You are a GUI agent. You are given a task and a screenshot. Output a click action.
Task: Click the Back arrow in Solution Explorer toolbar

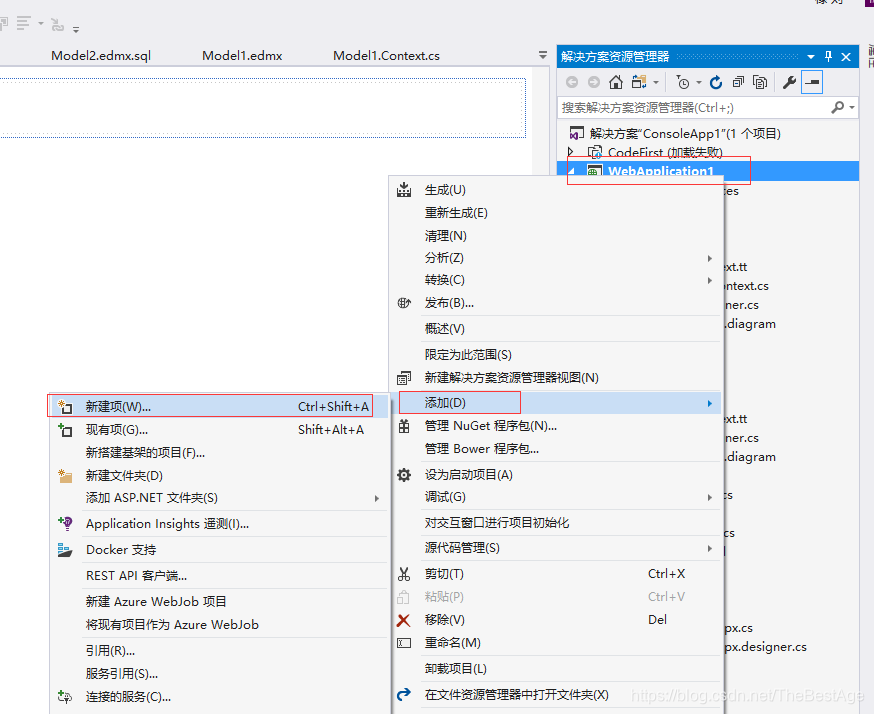click(572, 82)
